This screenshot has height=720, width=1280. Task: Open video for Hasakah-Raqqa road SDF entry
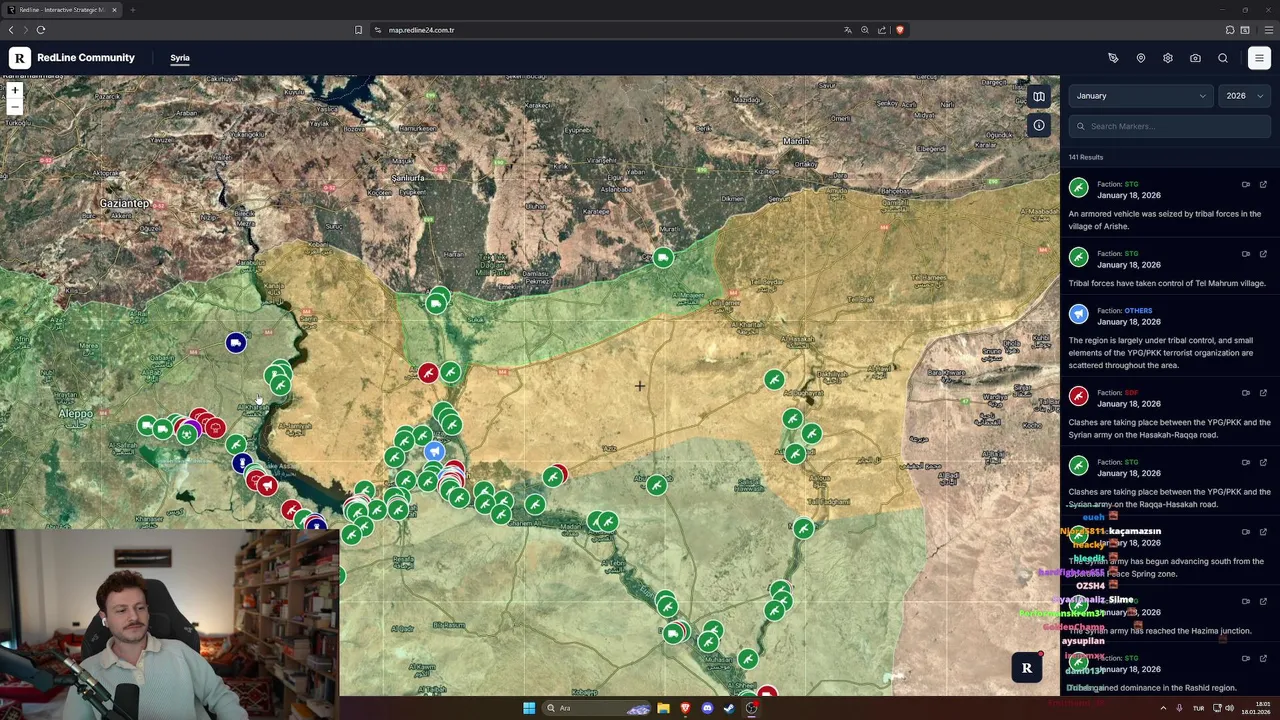pos(1246,393)
